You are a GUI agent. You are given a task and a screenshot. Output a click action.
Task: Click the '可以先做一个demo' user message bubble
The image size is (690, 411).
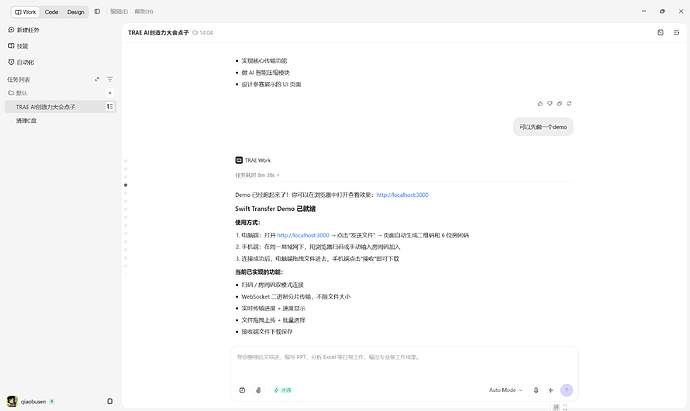pyautogui.click(x=543, y=127)
